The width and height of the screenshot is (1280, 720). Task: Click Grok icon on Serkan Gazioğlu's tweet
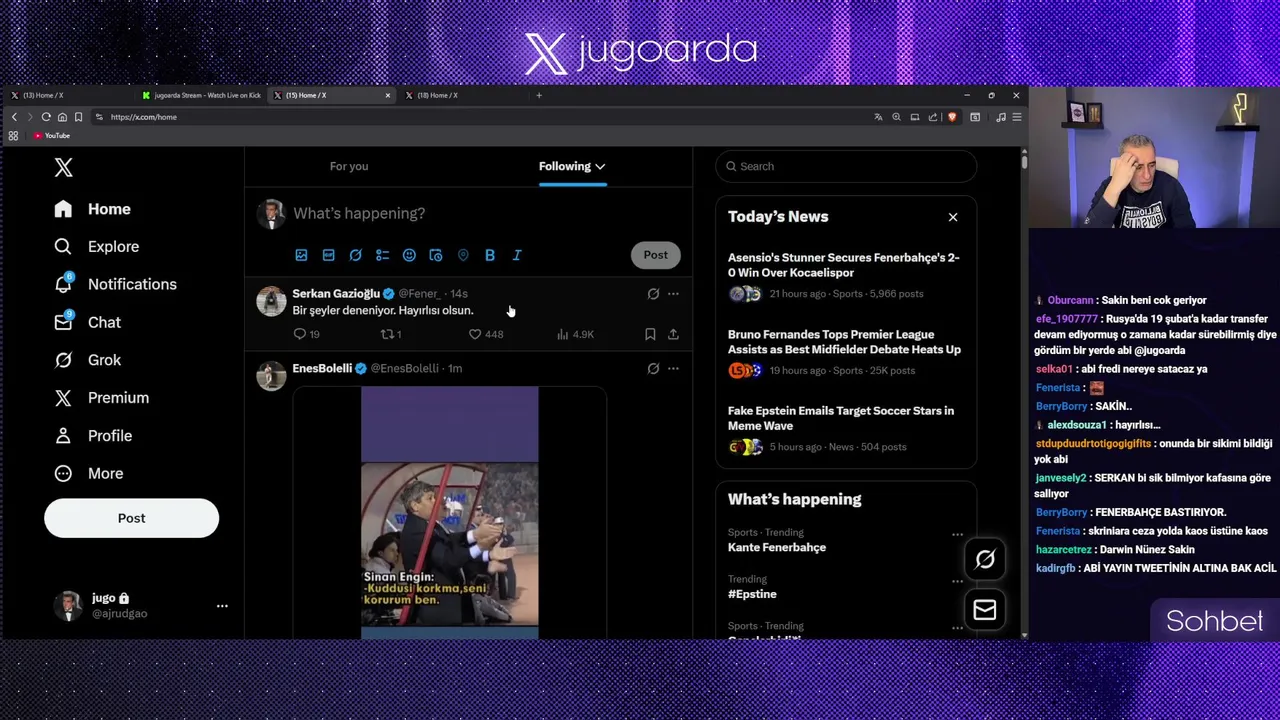click(x=653, y=294)
